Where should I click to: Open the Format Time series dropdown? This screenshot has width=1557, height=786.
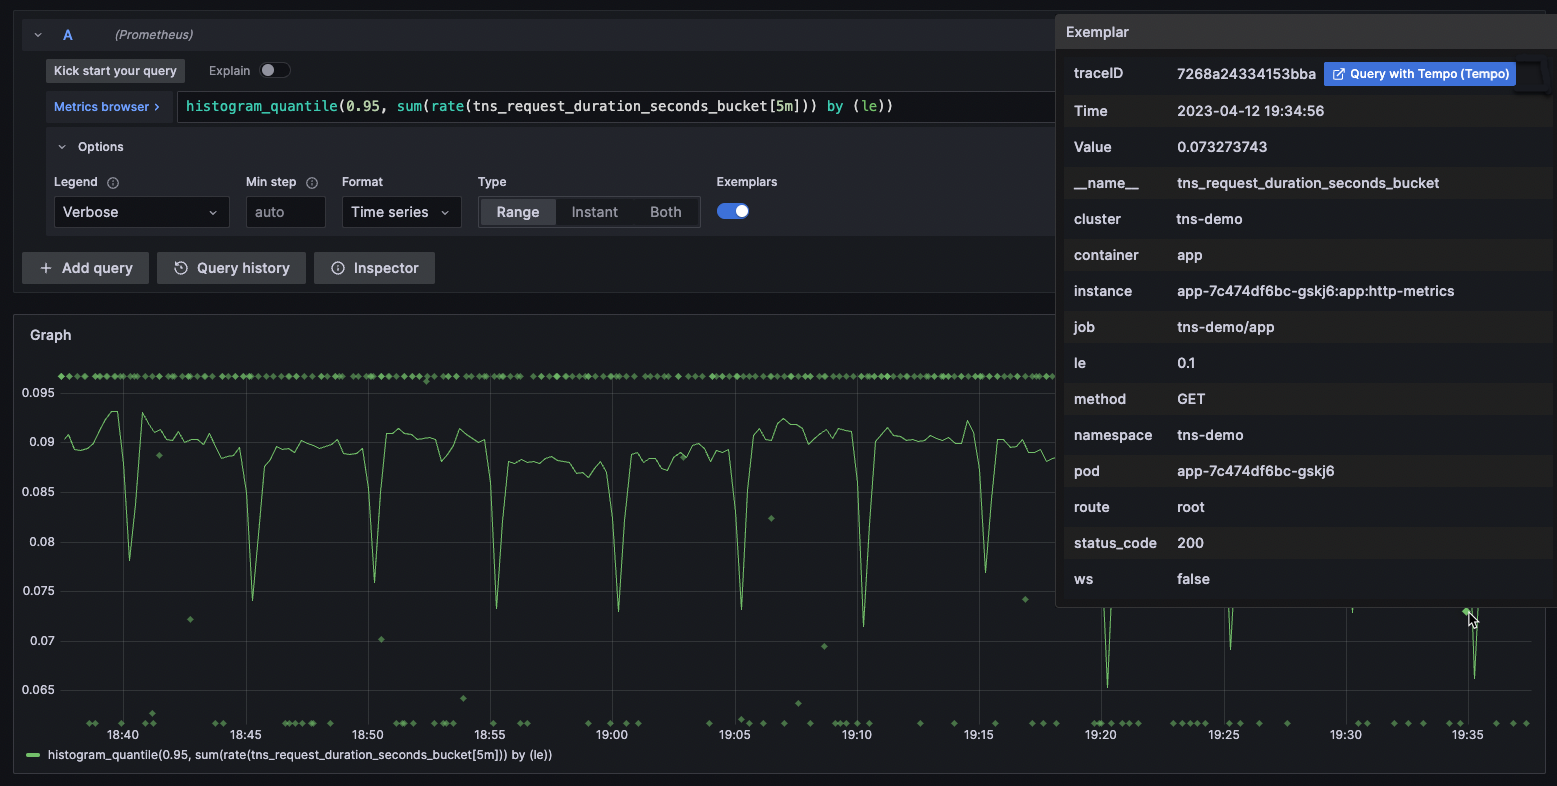click(401, 212)
